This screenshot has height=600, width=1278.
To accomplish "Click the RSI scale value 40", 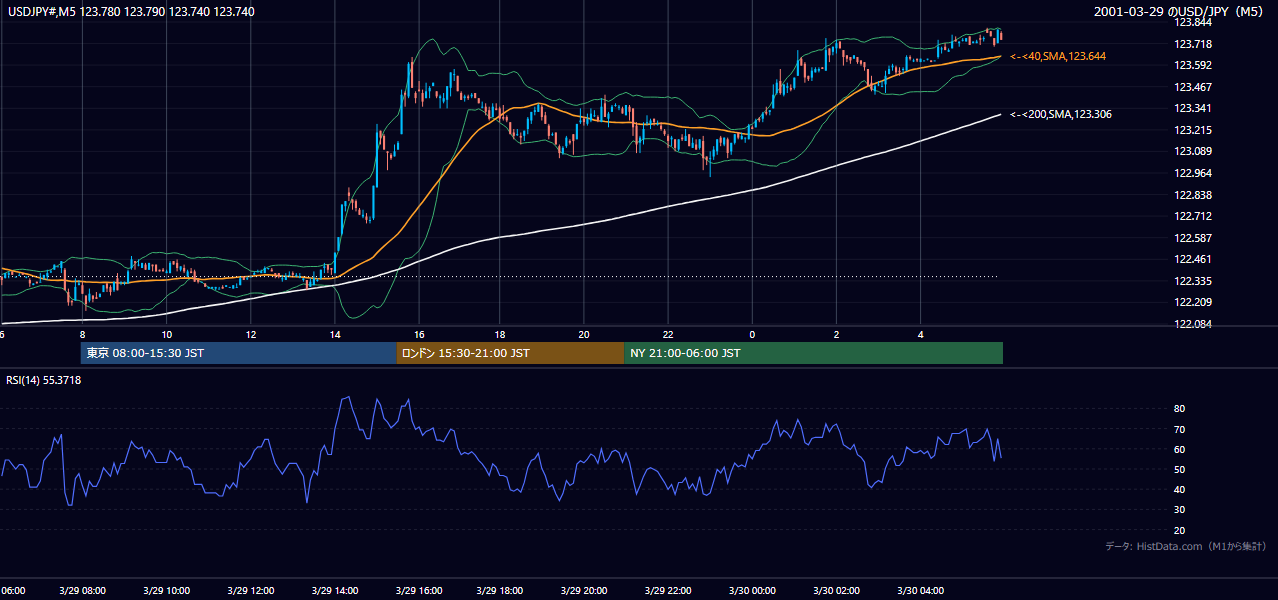I will (1180, 490).
